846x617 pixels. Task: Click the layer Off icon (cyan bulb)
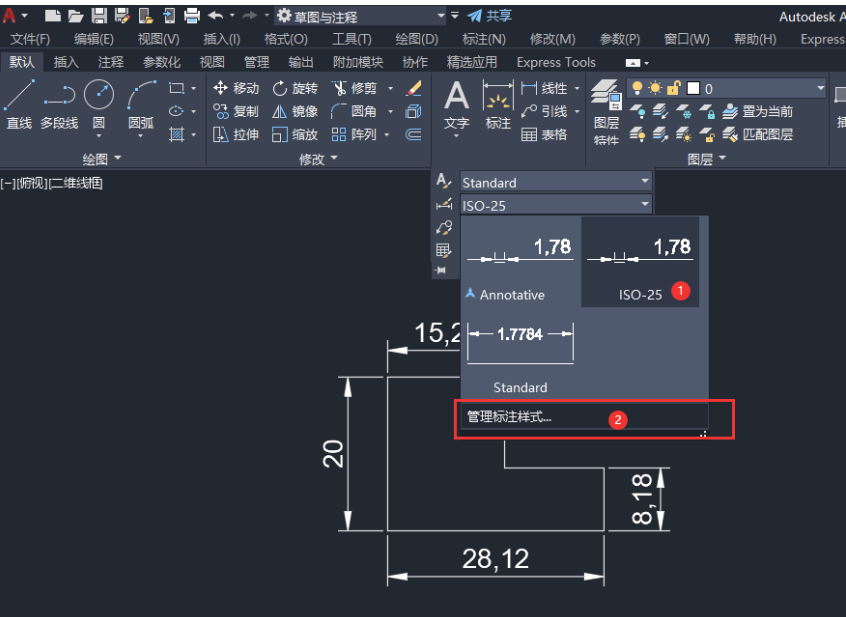pos(637,112)
